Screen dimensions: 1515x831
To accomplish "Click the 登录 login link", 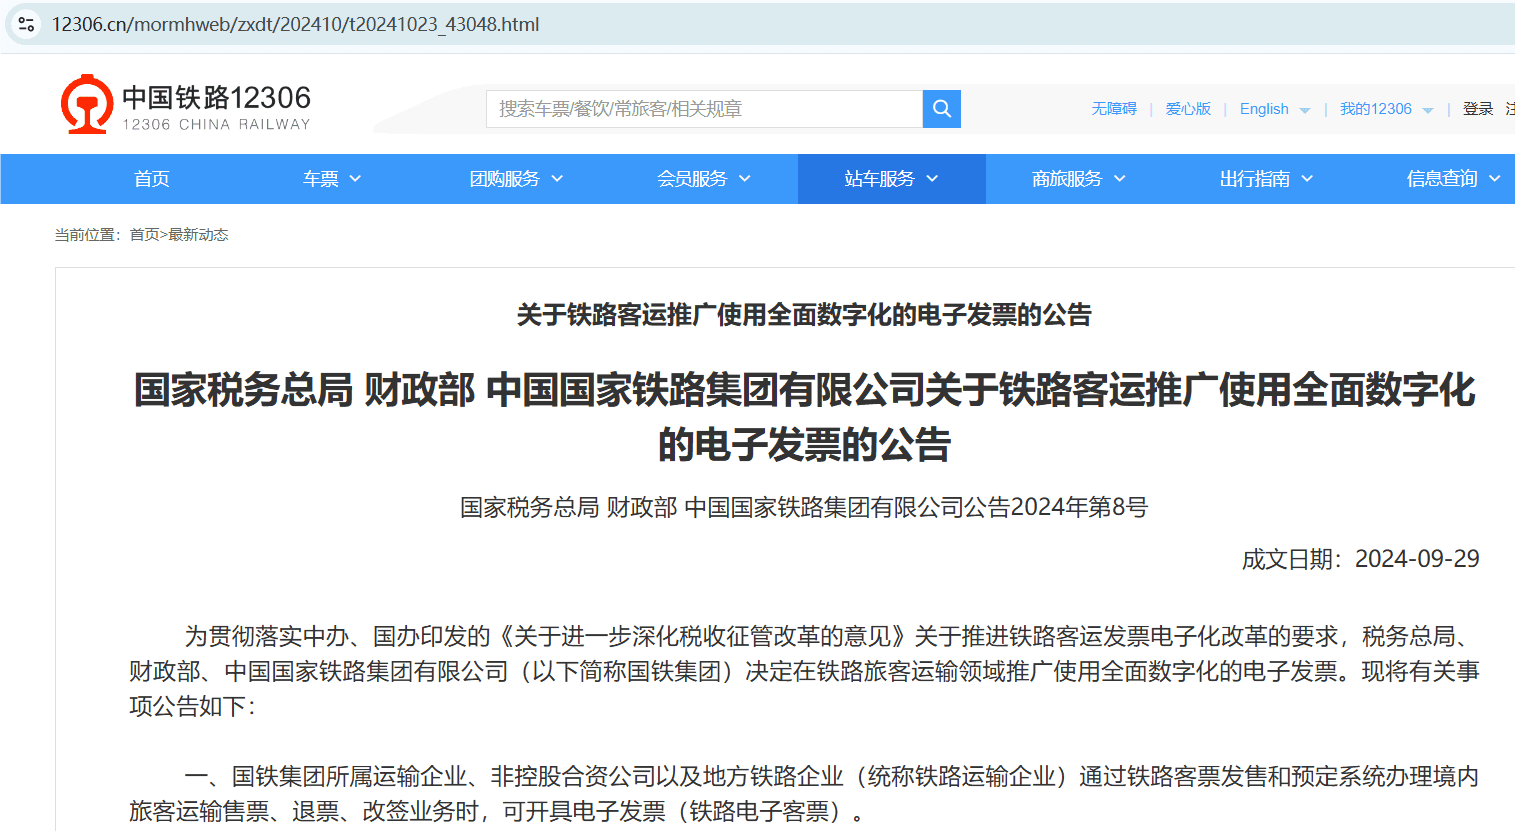I will (x=1478, y=109).
